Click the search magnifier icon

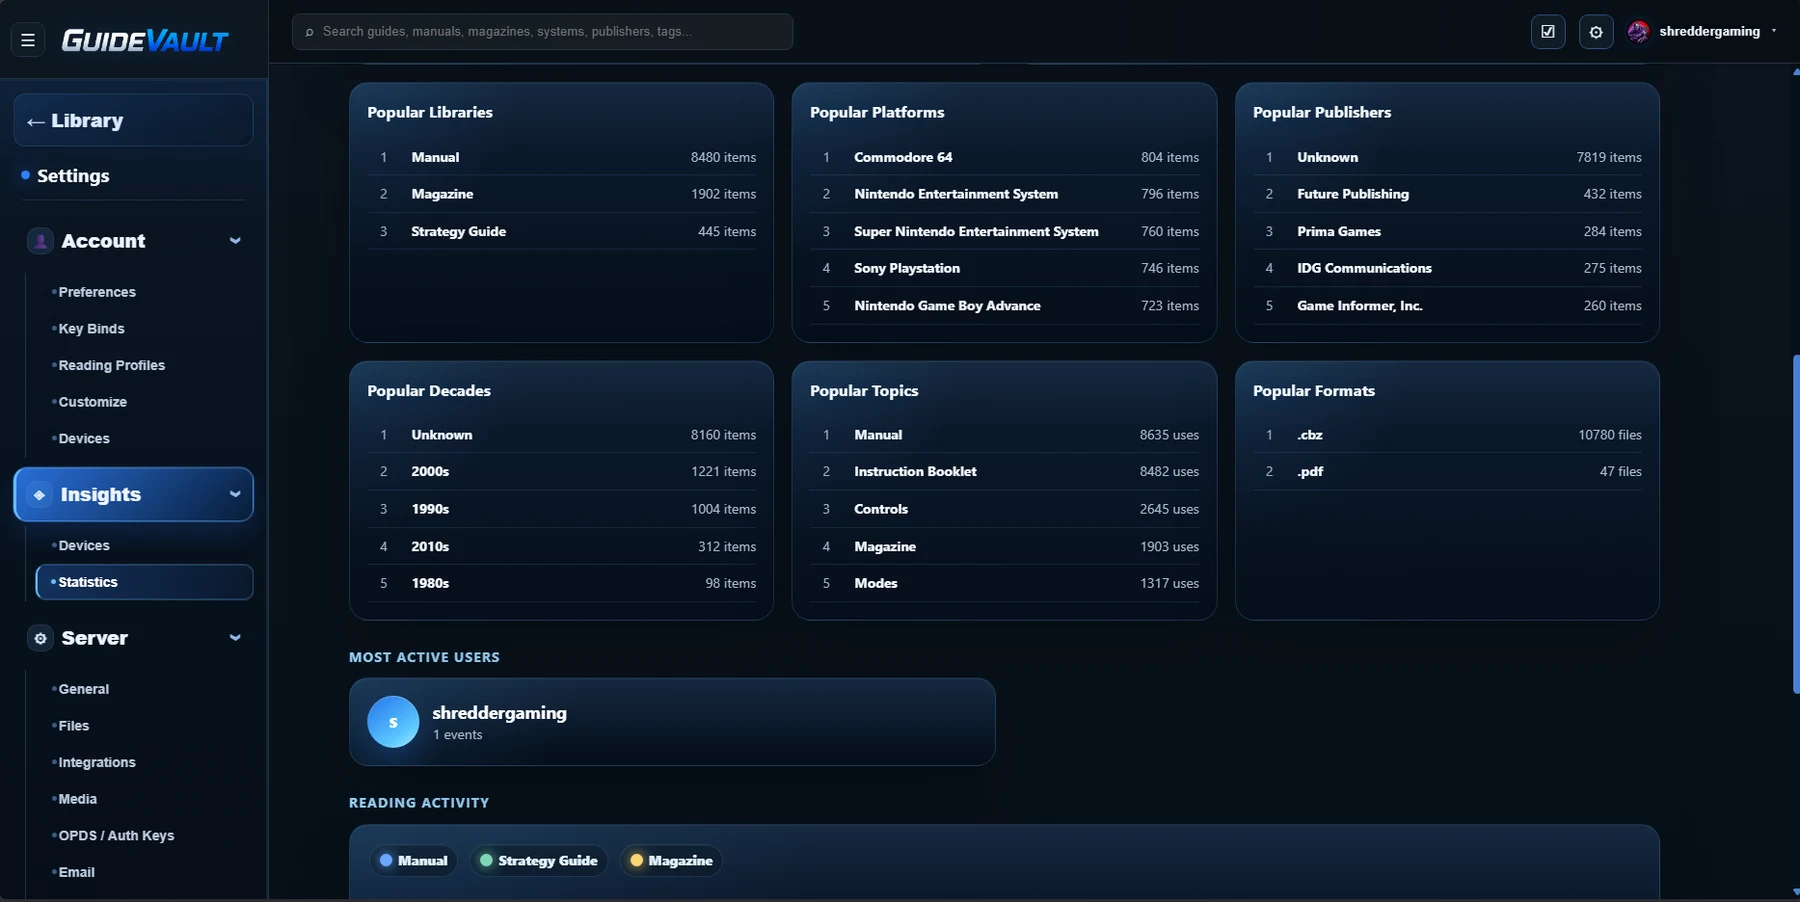coord(309,32)
